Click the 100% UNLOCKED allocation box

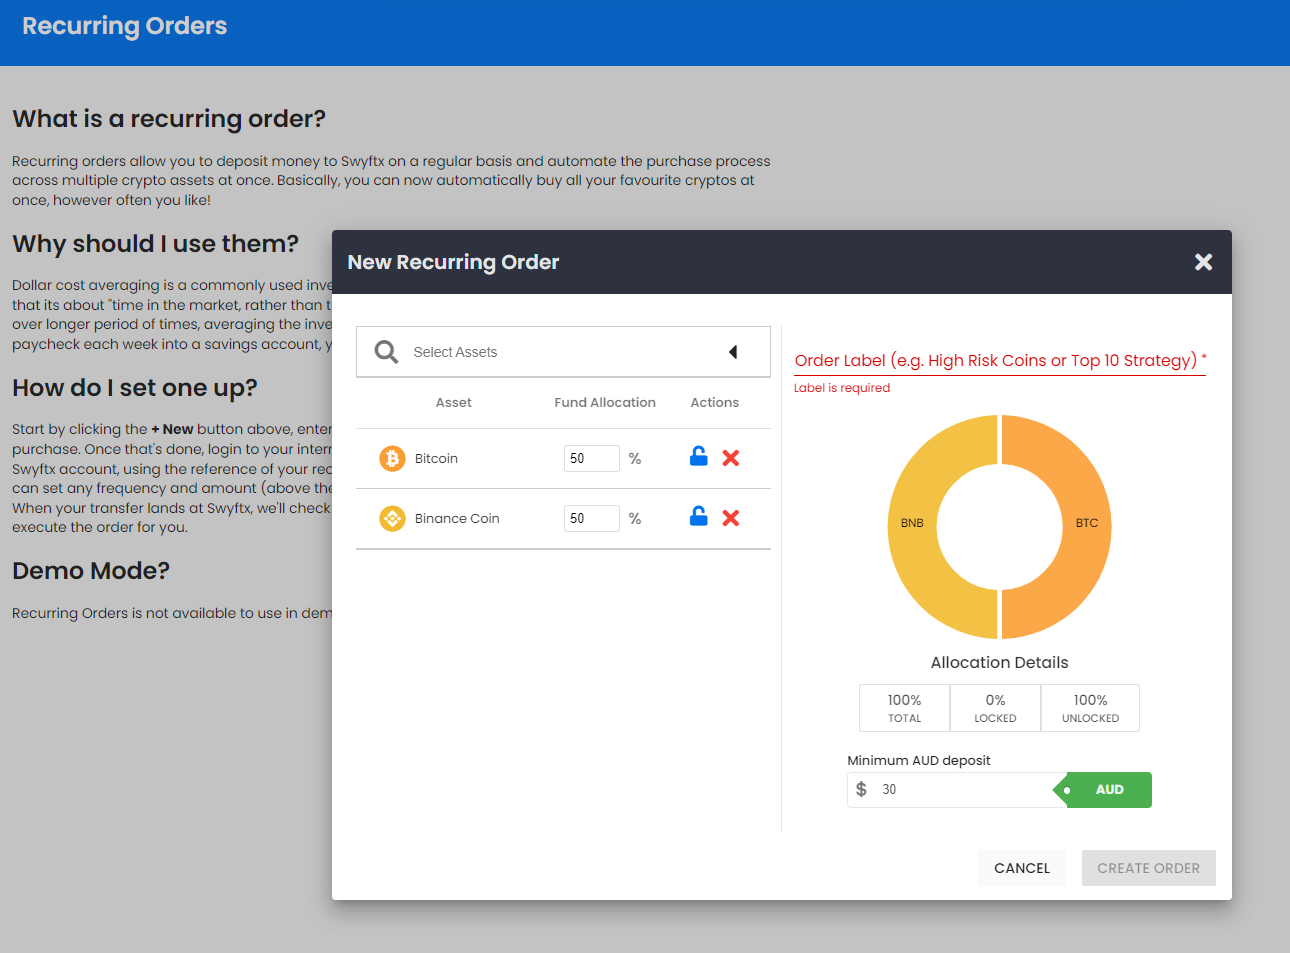(x=1090, y=708)
